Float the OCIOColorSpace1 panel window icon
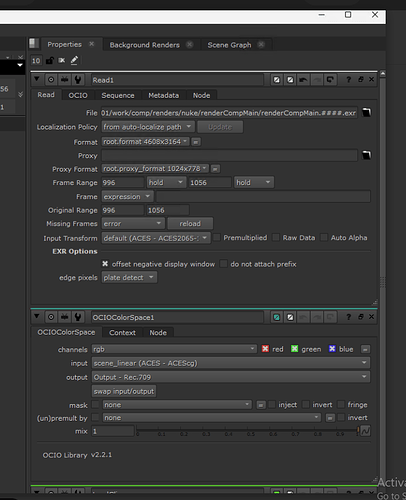Screen dimensions: 406x500 pos(361,317)
